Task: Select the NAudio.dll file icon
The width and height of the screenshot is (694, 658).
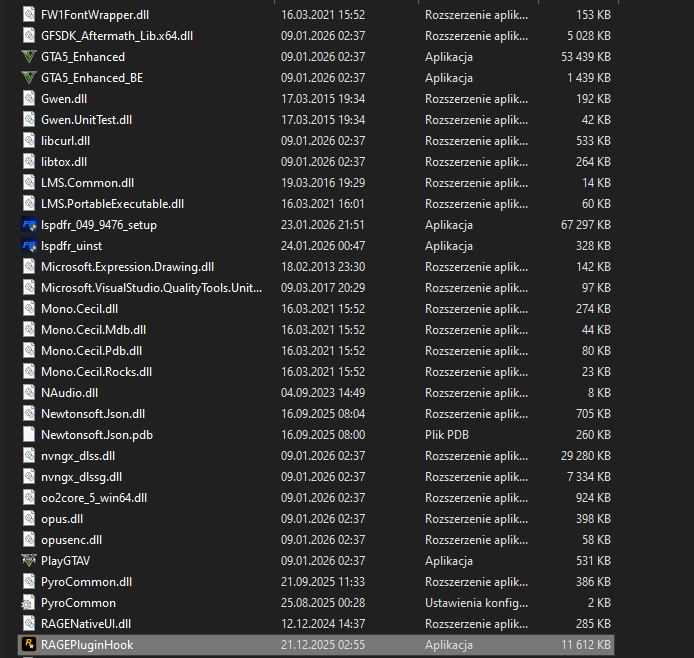Action: point(29,392)
